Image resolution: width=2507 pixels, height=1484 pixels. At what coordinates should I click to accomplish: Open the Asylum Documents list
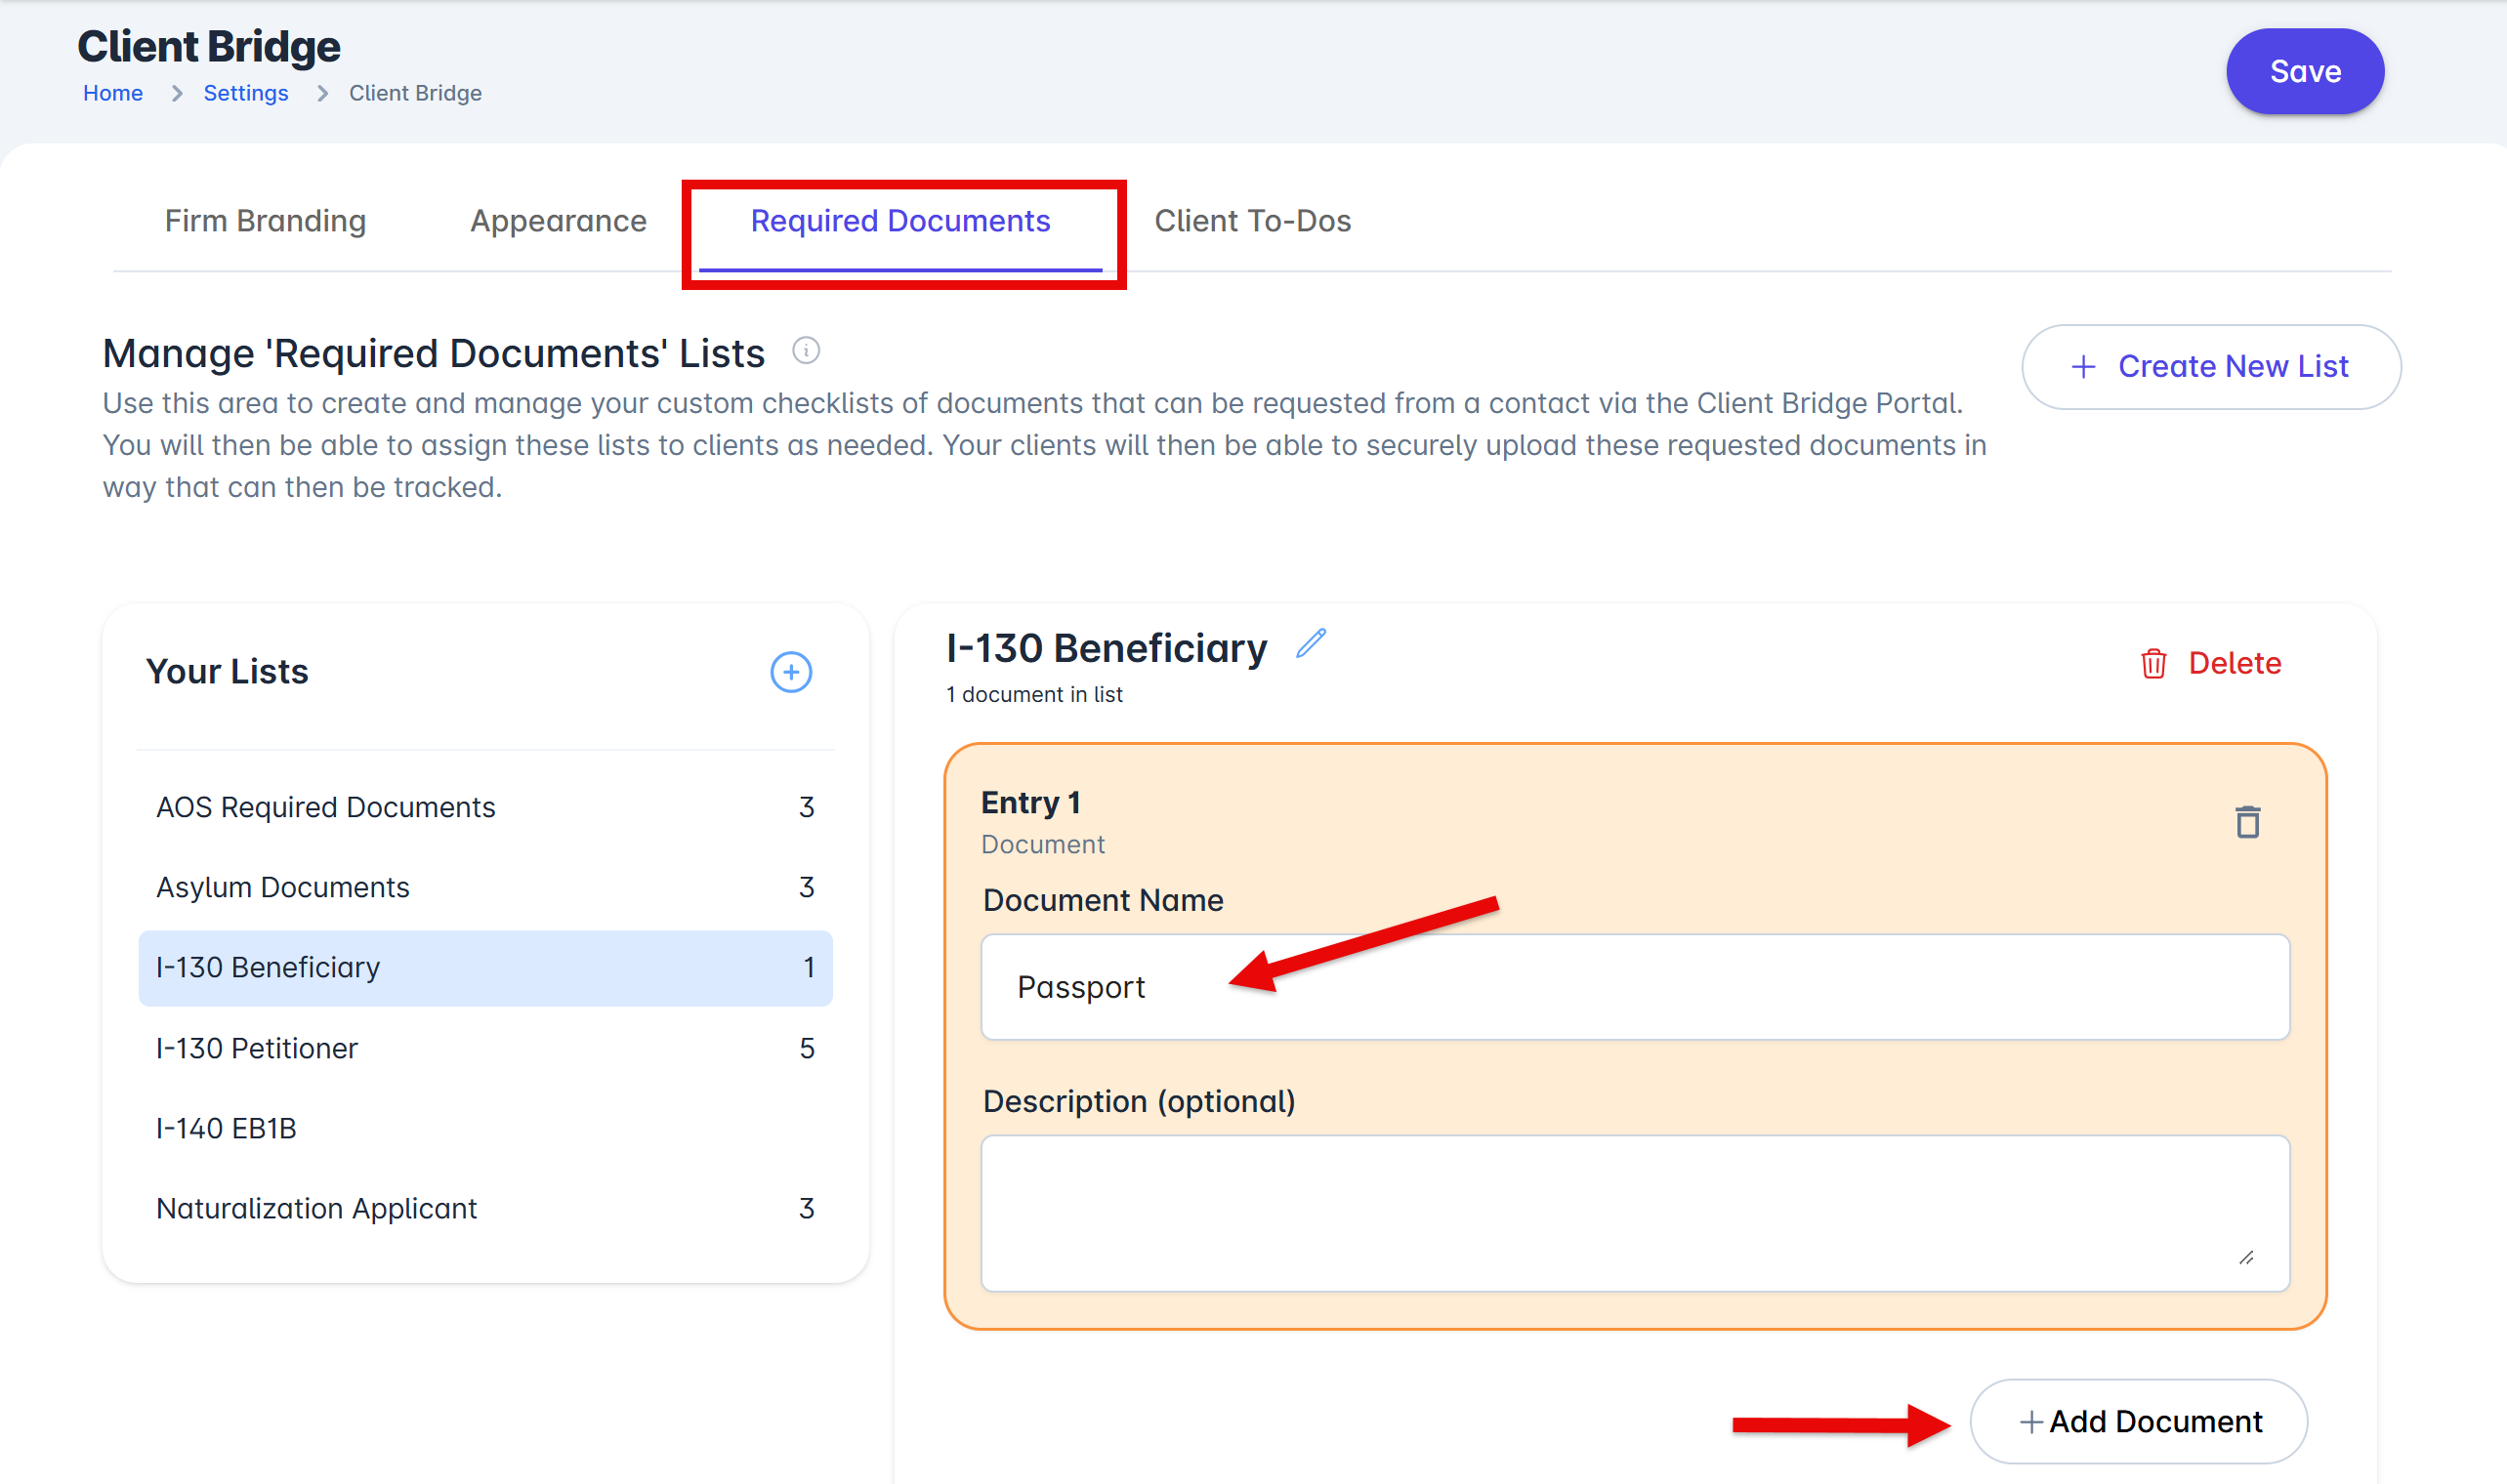tap(283, 887)
